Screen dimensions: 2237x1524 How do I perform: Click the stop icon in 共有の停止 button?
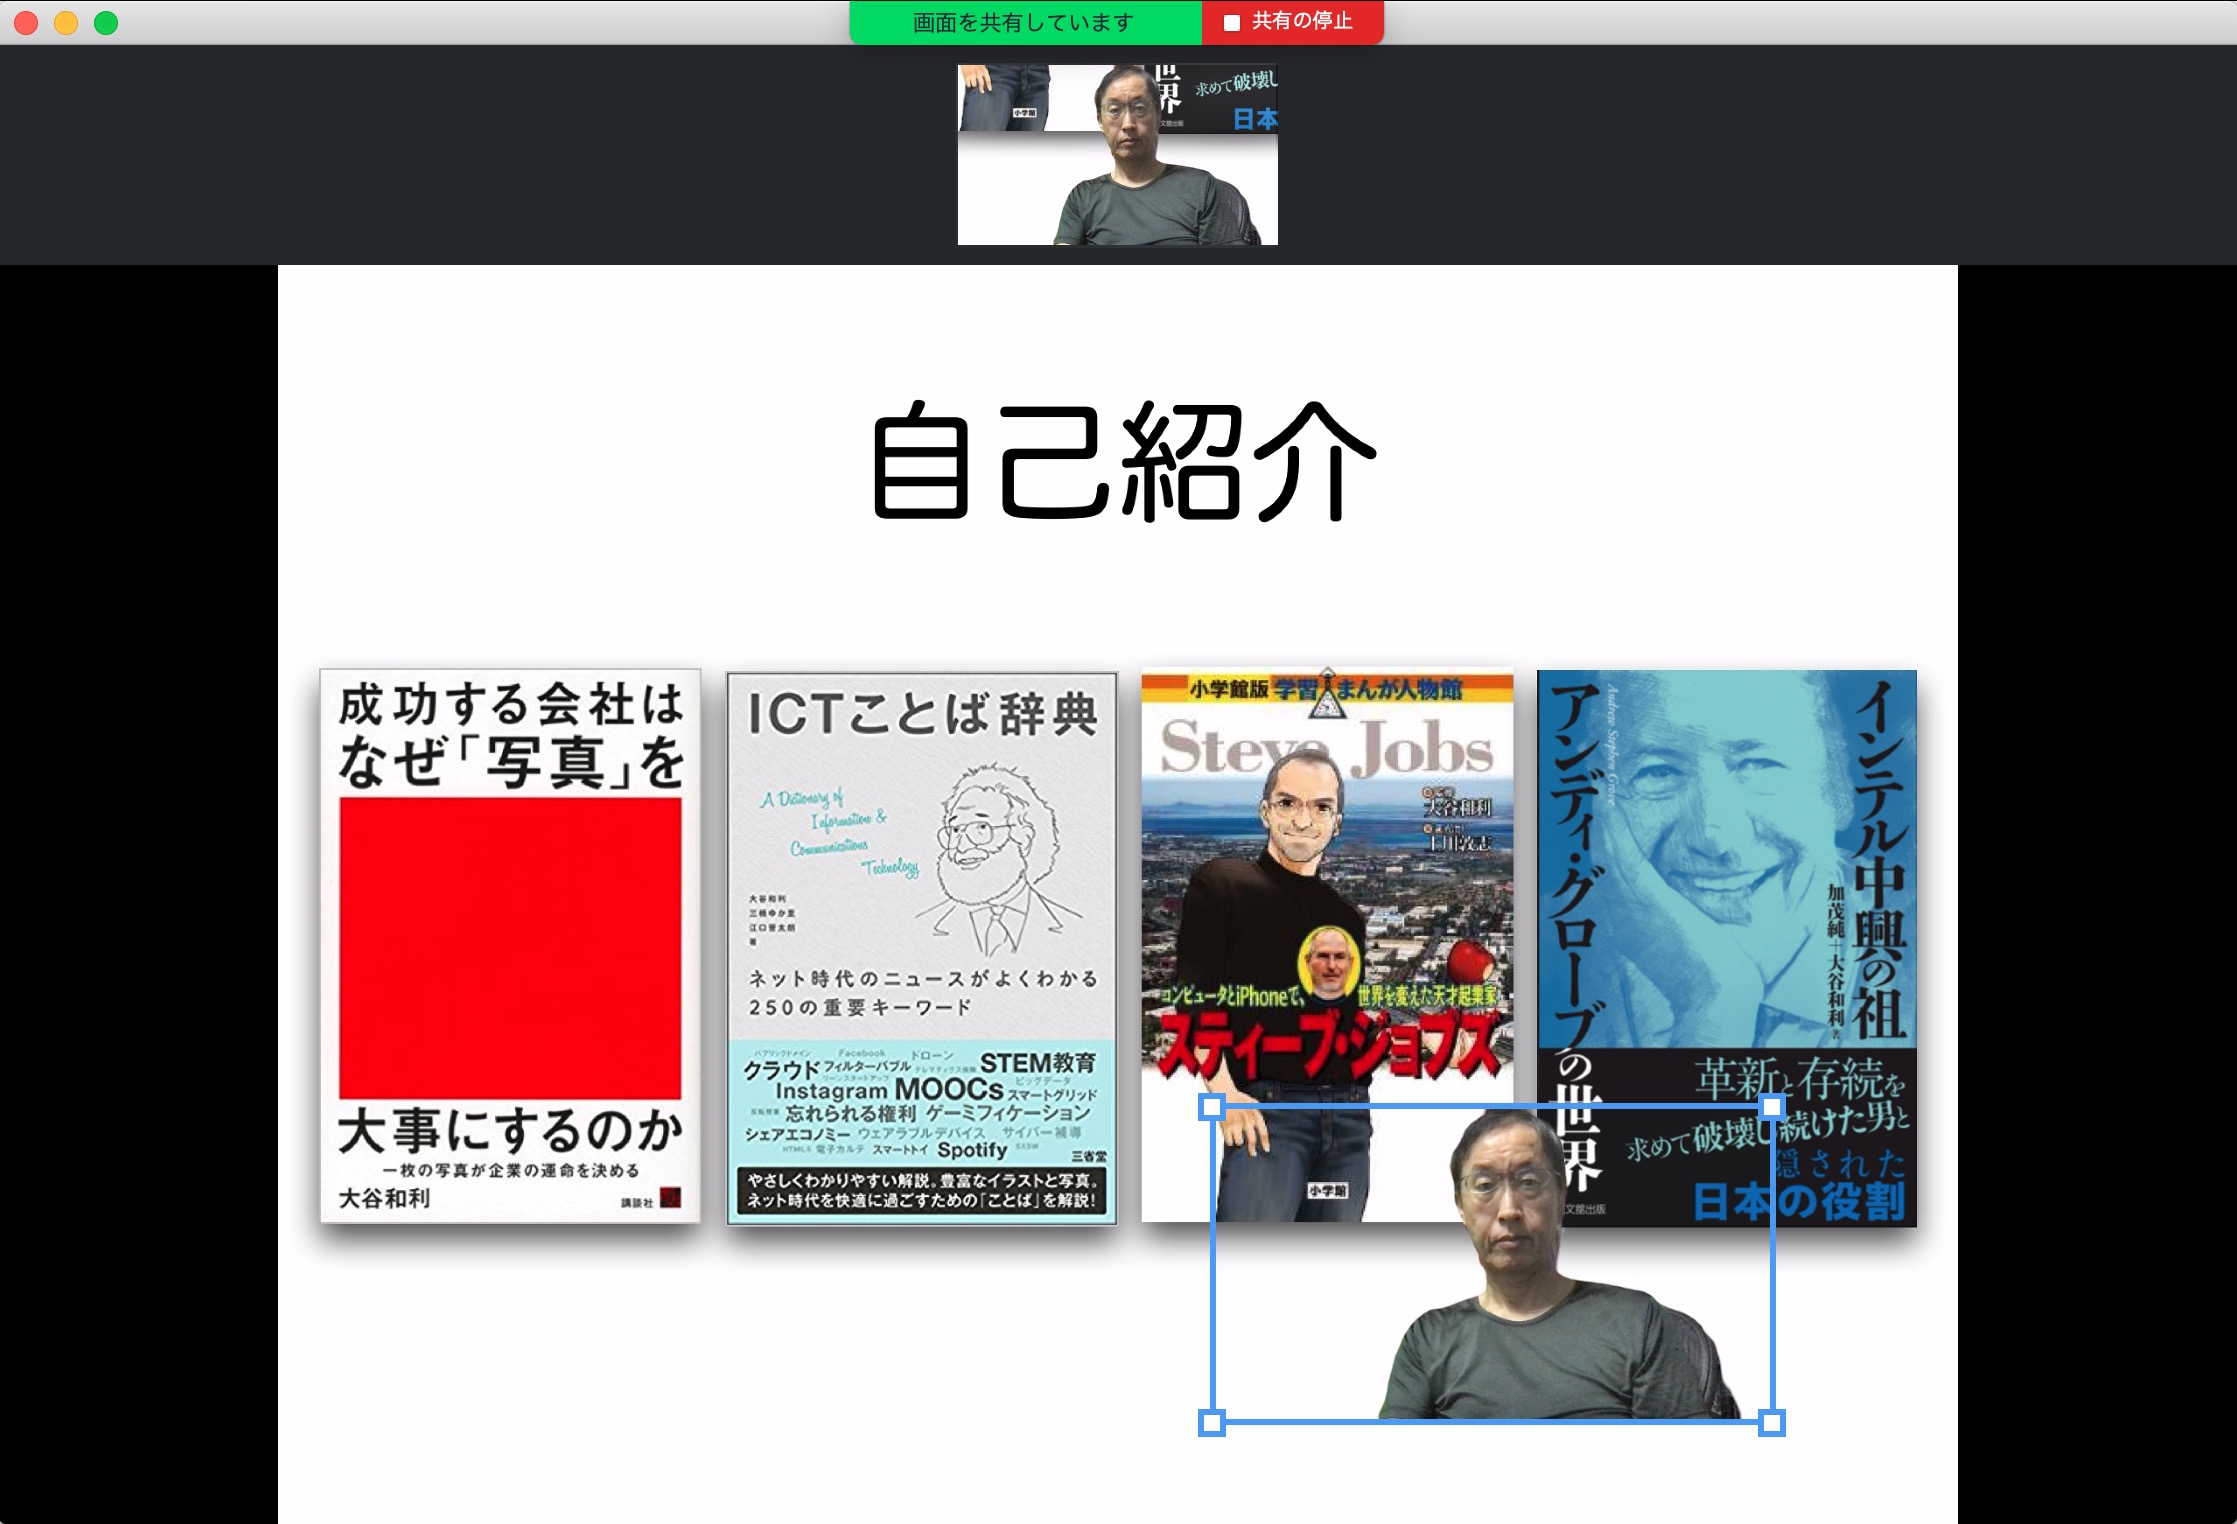click(1231, 22)
